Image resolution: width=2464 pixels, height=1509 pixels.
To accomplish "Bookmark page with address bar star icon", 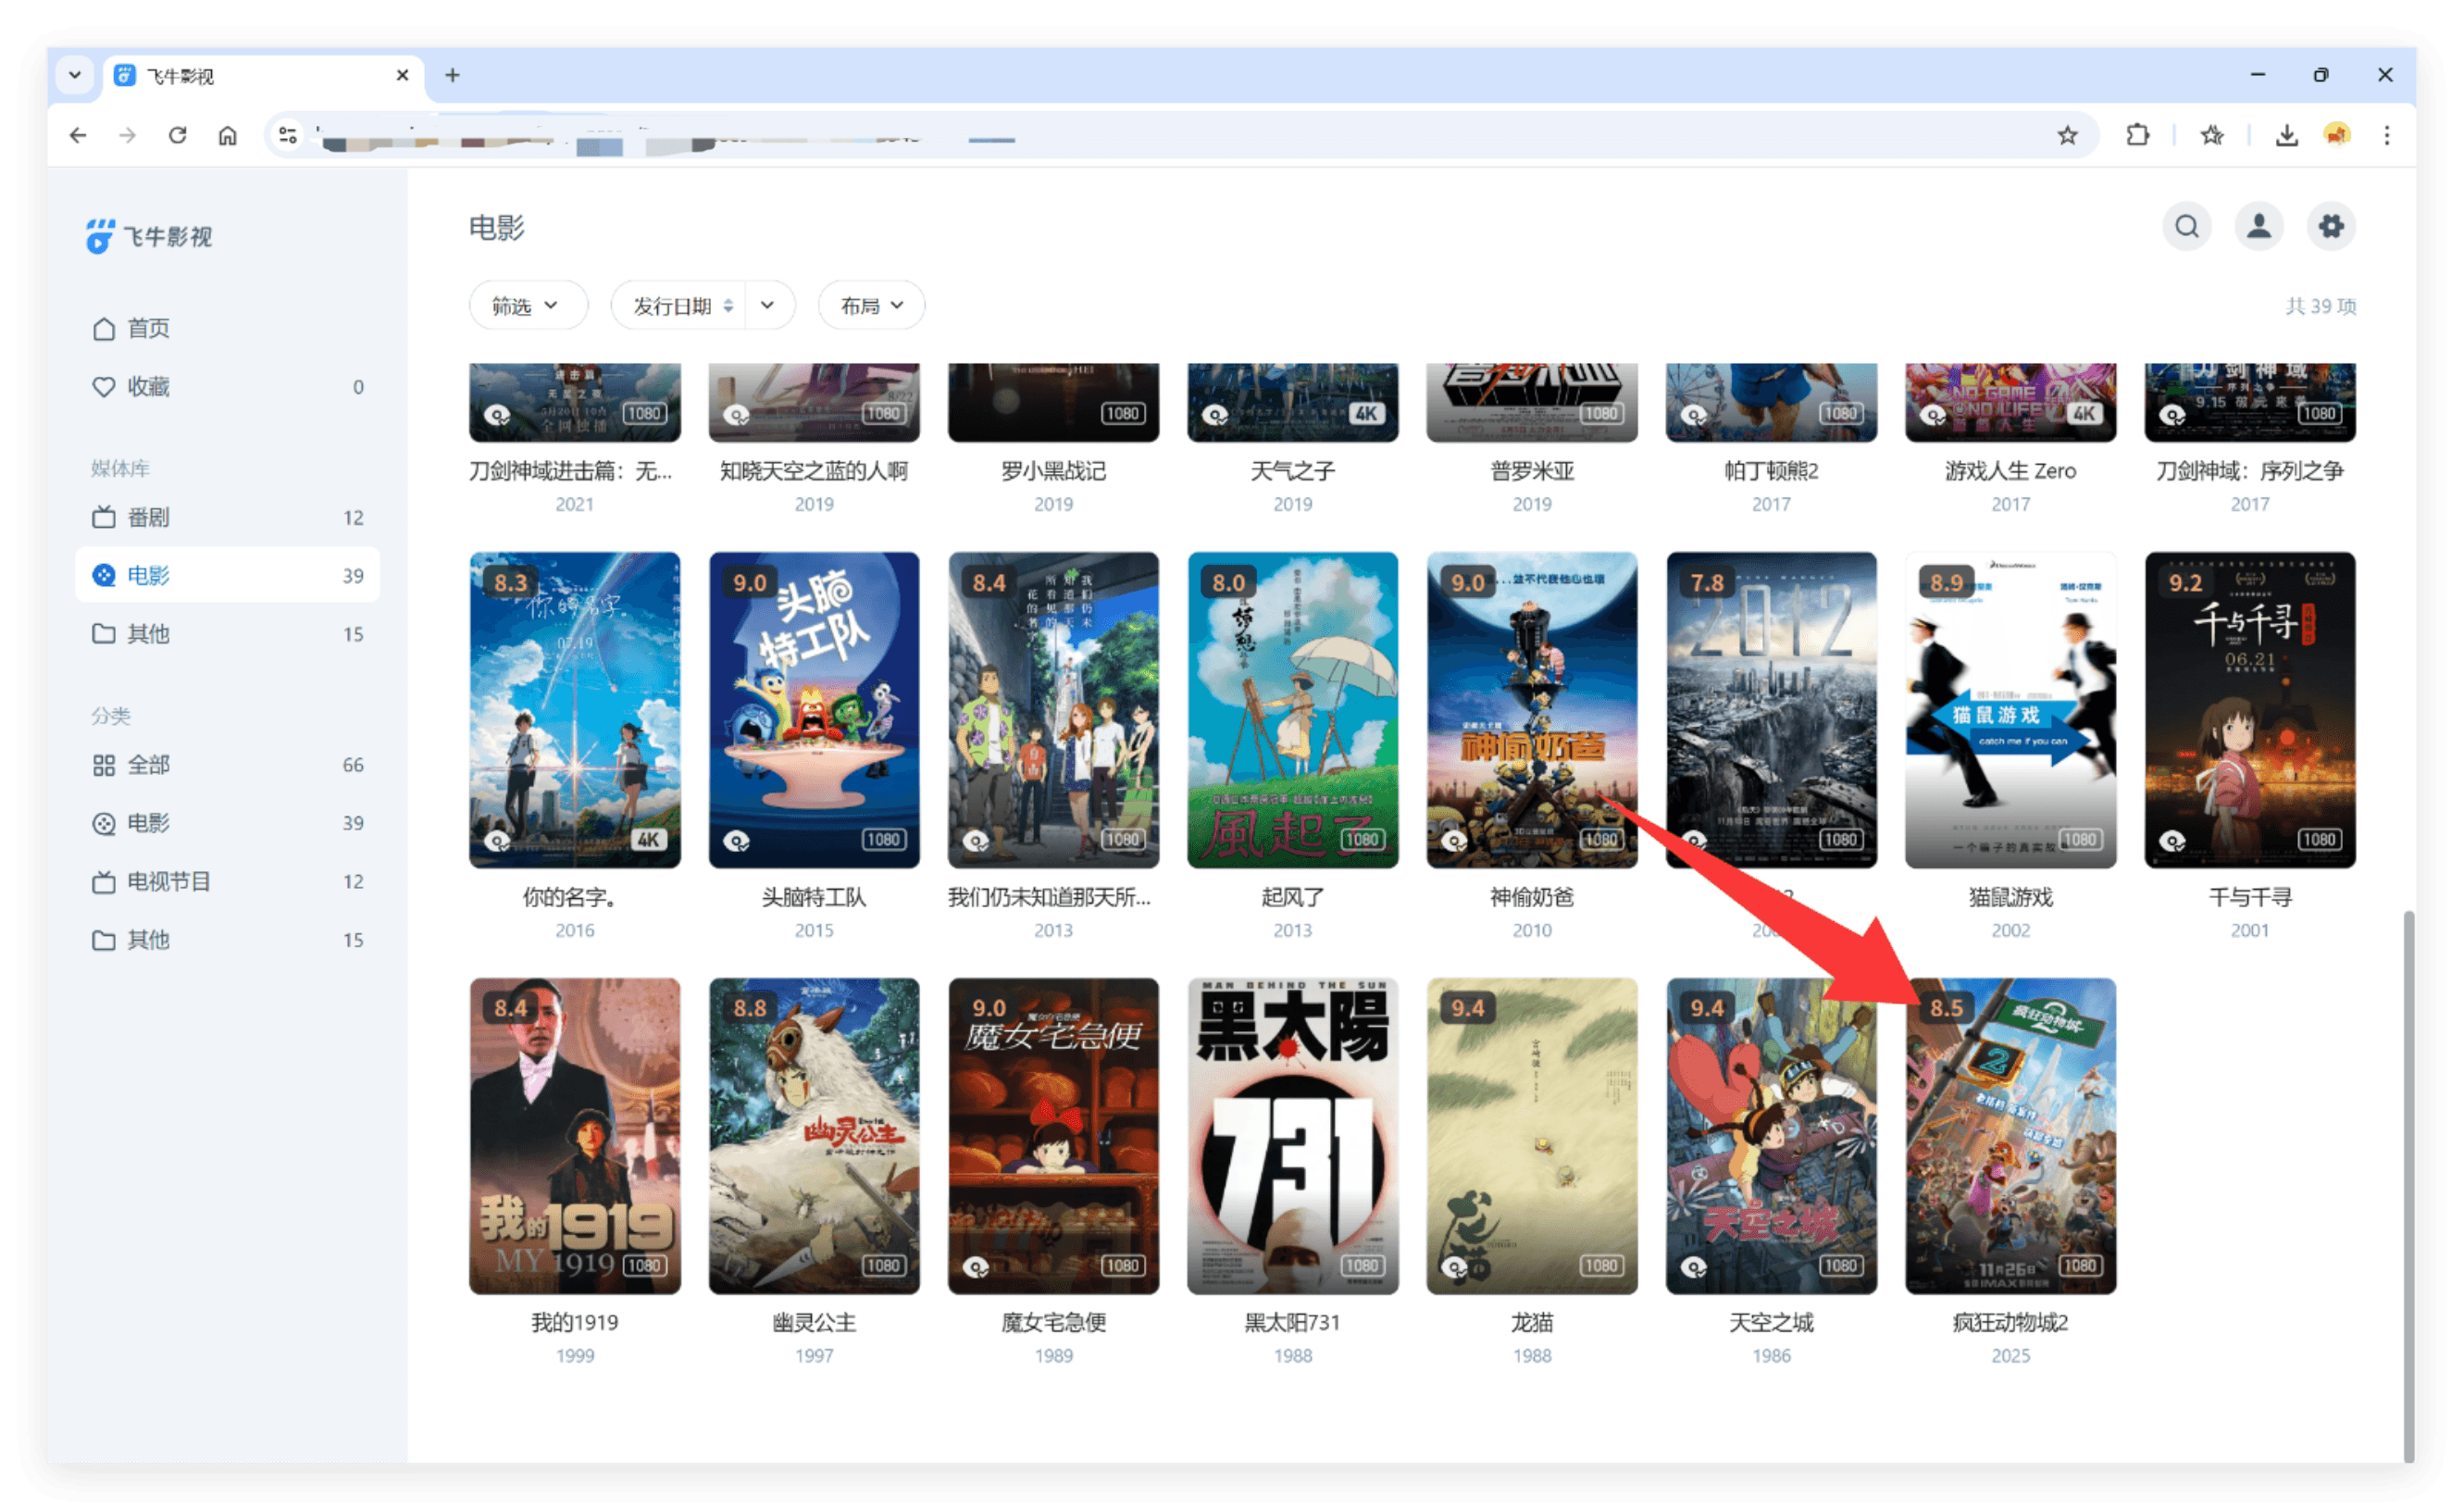I will pyautogui.click(x=2067, y=135).
